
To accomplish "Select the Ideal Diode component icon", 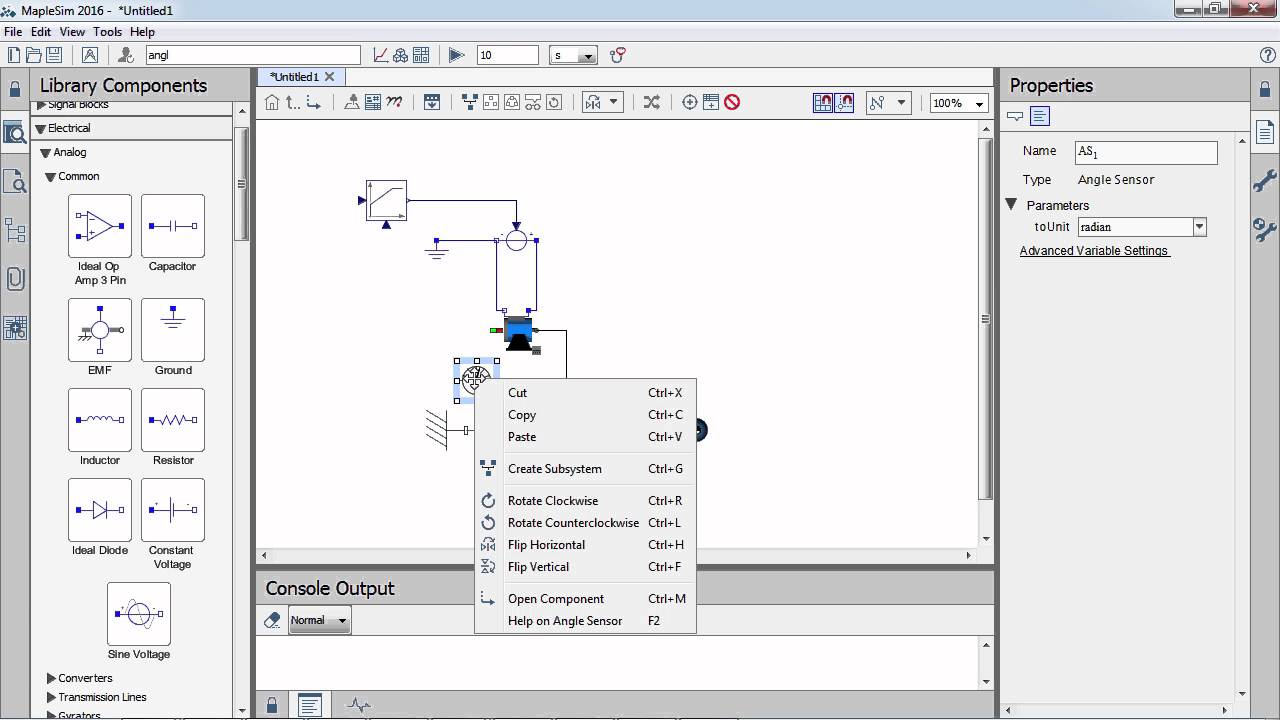I will pyautogui.click(x=100, y=510).
